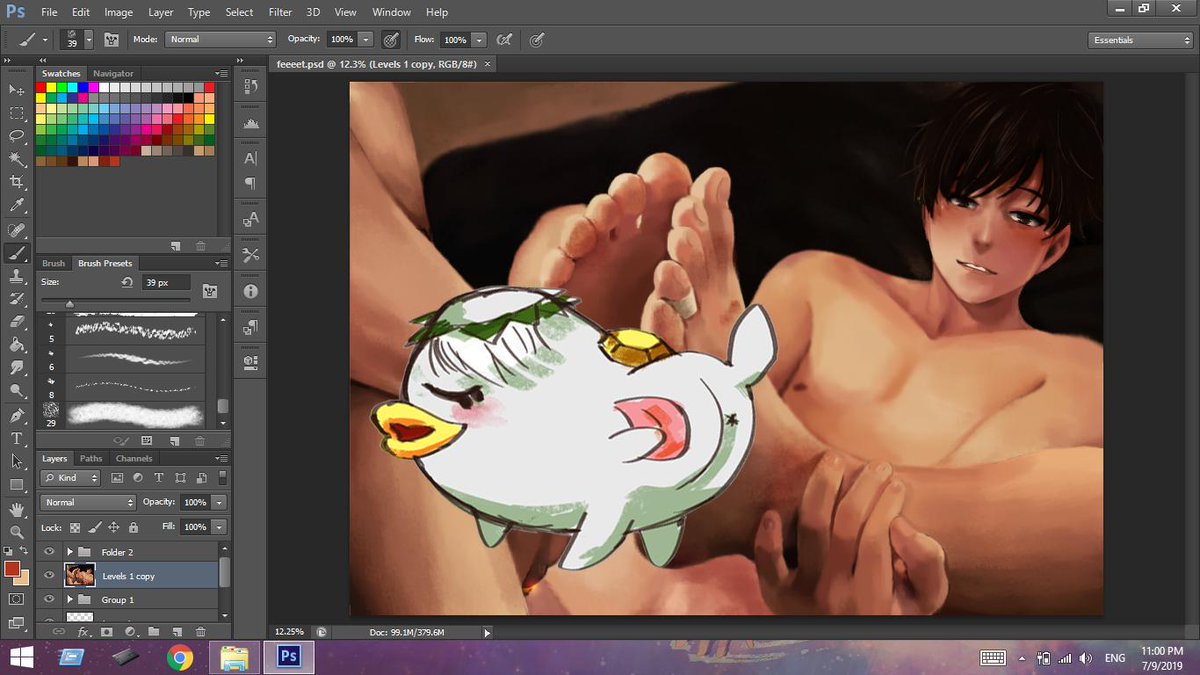1200x675 pixels.
Task: Click the background color swatch
Action: pyautogui.click(x=22, y=578)
